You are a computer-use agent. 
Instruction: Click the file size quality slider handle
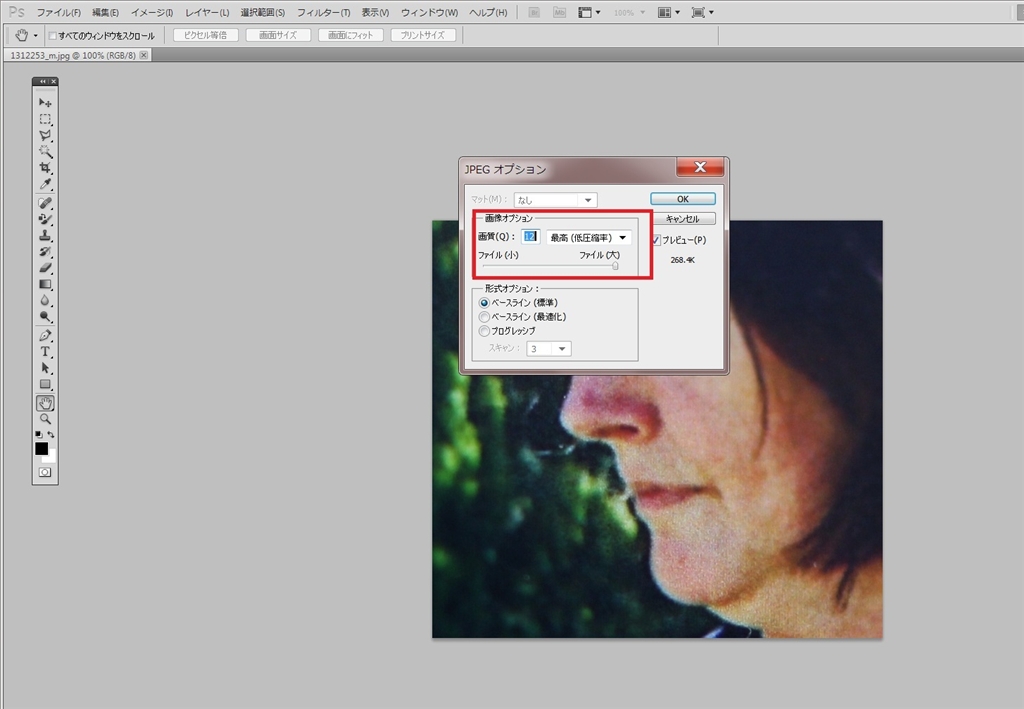click(615, 266)
